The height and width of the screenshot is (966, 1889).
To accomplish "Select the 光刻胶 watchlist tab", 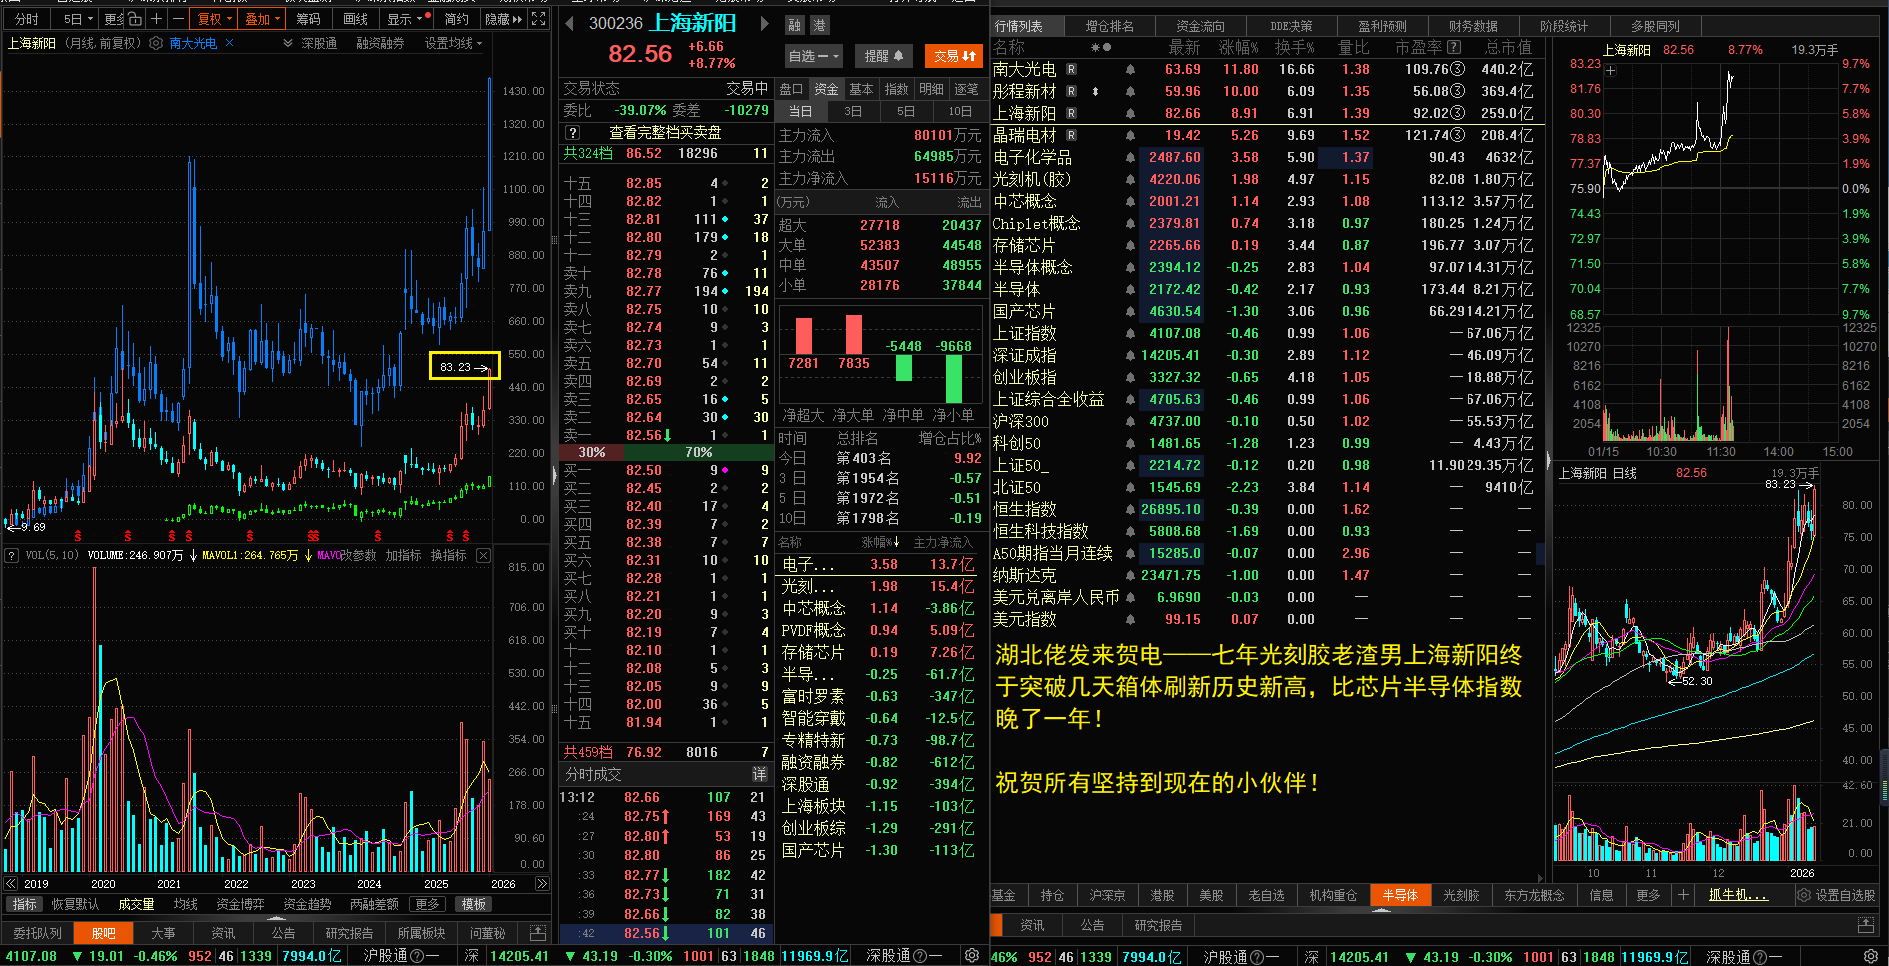I will (x=1461, y=895).
